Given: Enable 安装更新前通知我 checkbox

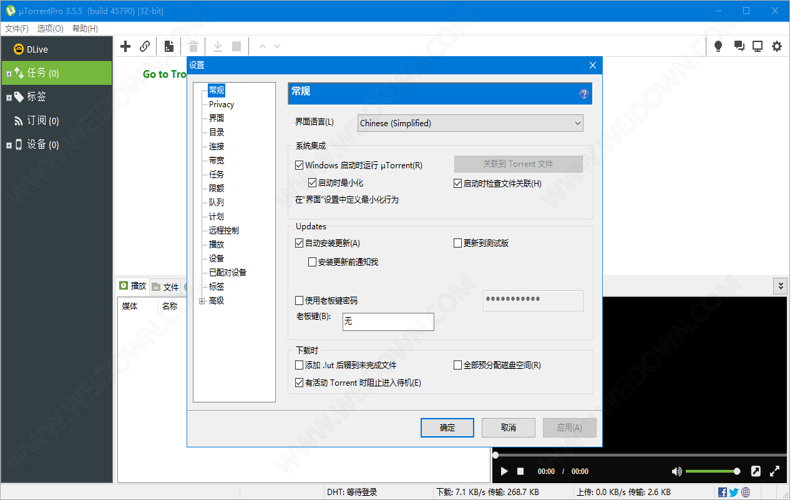Looking at the screenshot, I should pos(312,262).
